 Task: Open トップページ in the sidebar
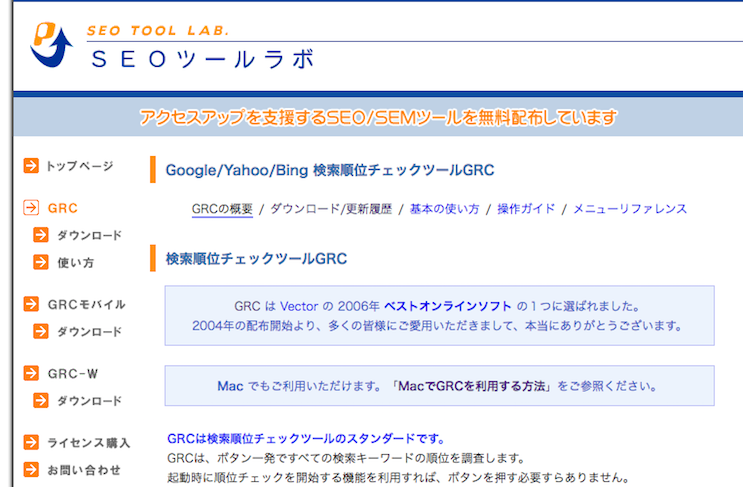pos(80,166)
